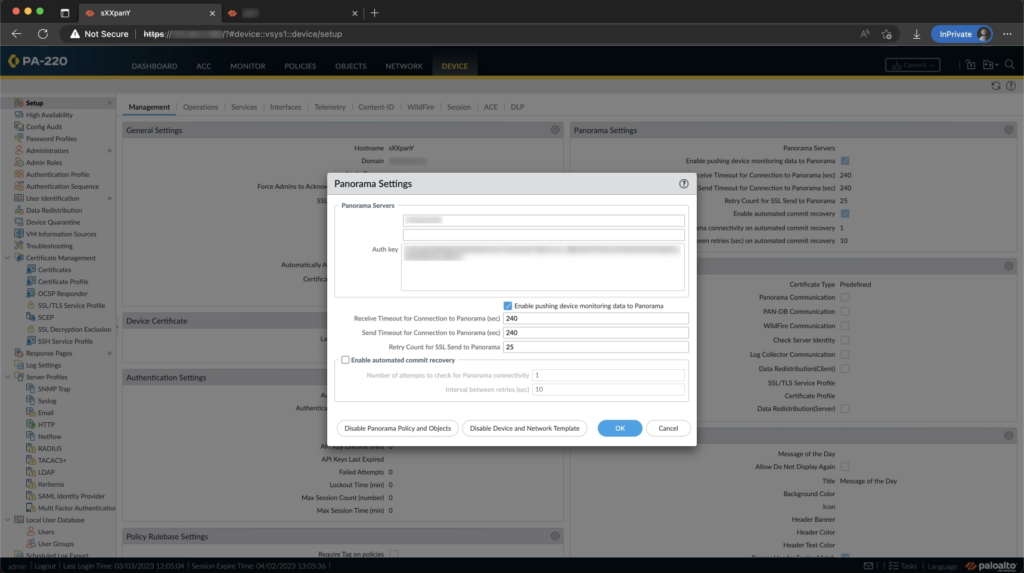Open browser downloads icon

[x=916, y=34]
